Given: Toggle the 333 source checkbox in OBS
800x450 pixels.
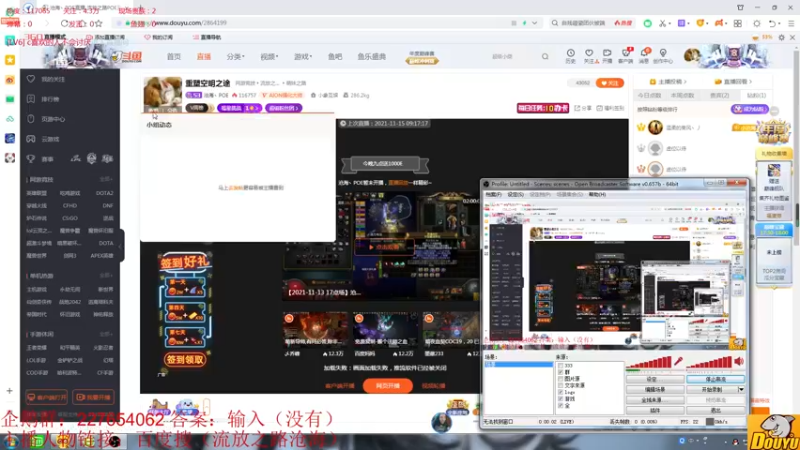Looking at the screenshot, I should [560, 366].
